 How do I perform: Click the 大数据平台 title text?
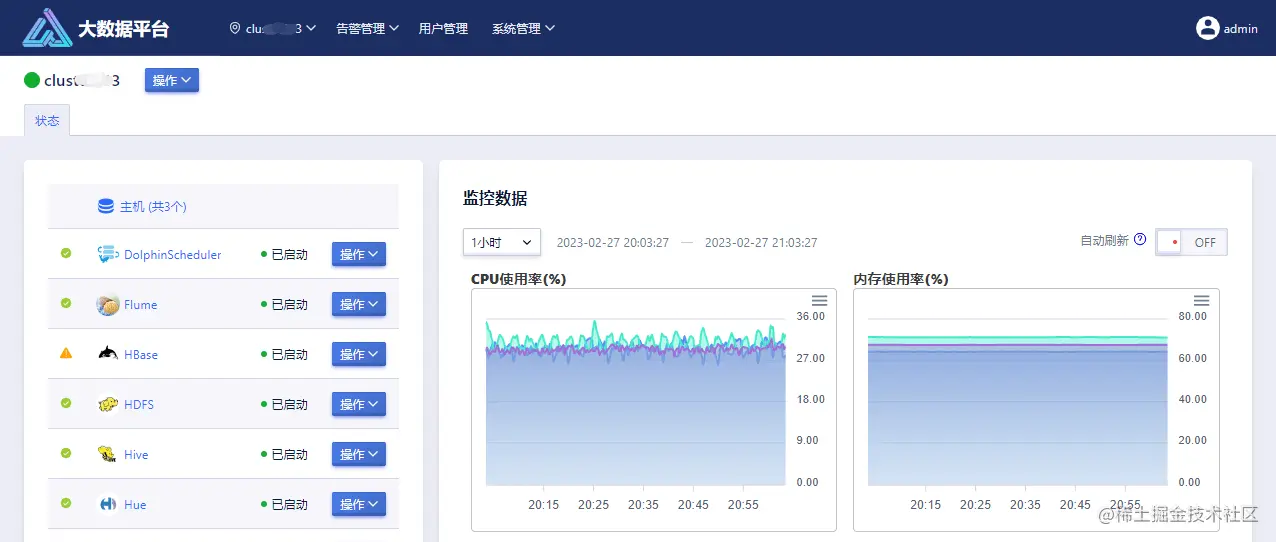click(x=124, y=29)
